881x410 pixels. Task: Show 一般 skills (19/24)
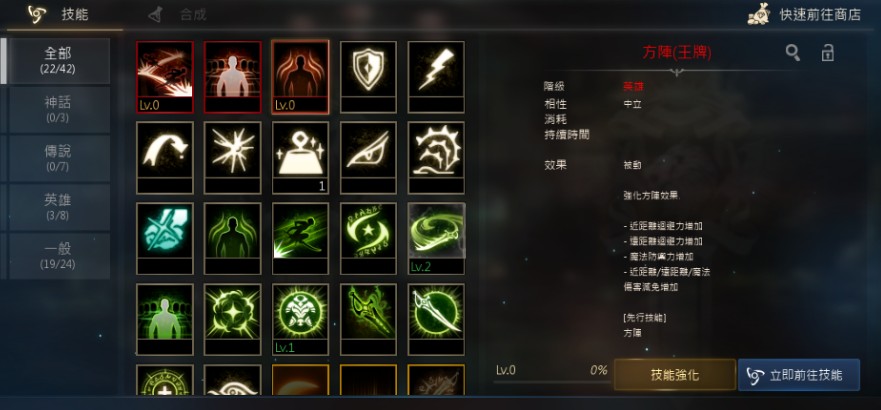(x=58, y=256)
